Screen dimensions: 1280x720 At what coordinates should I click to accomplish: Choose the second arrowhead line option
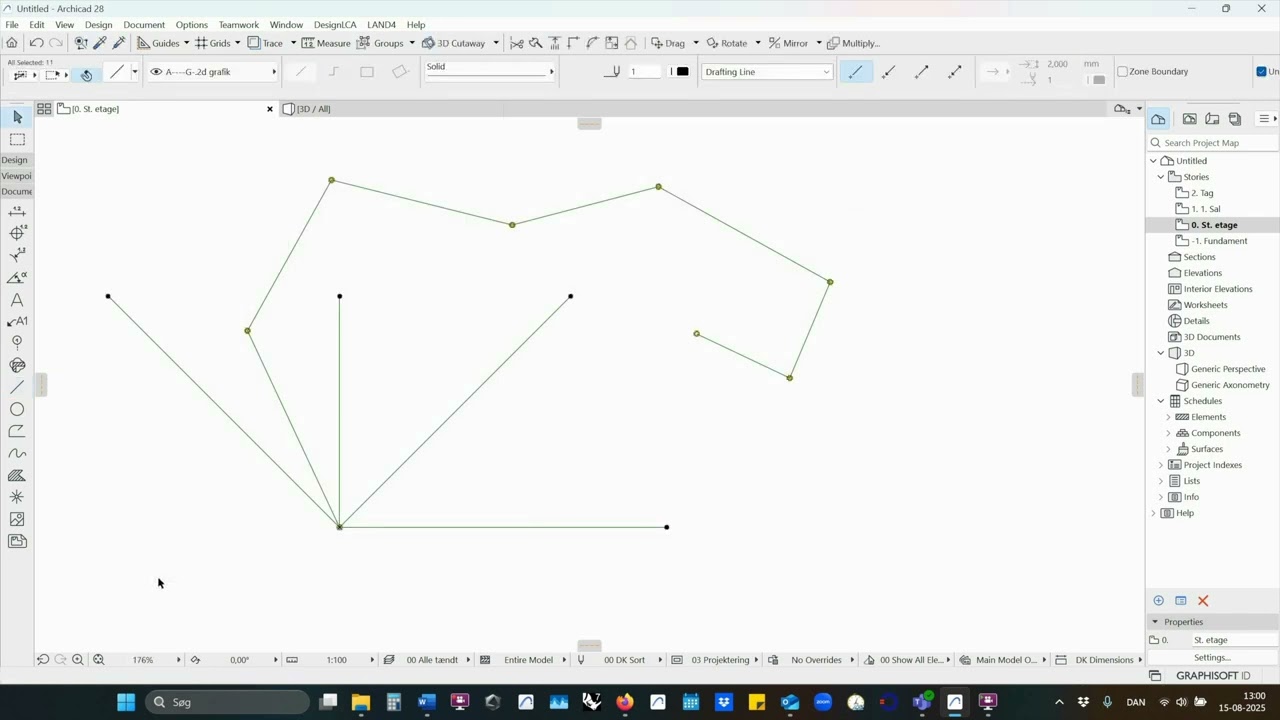tap(889, 72)
